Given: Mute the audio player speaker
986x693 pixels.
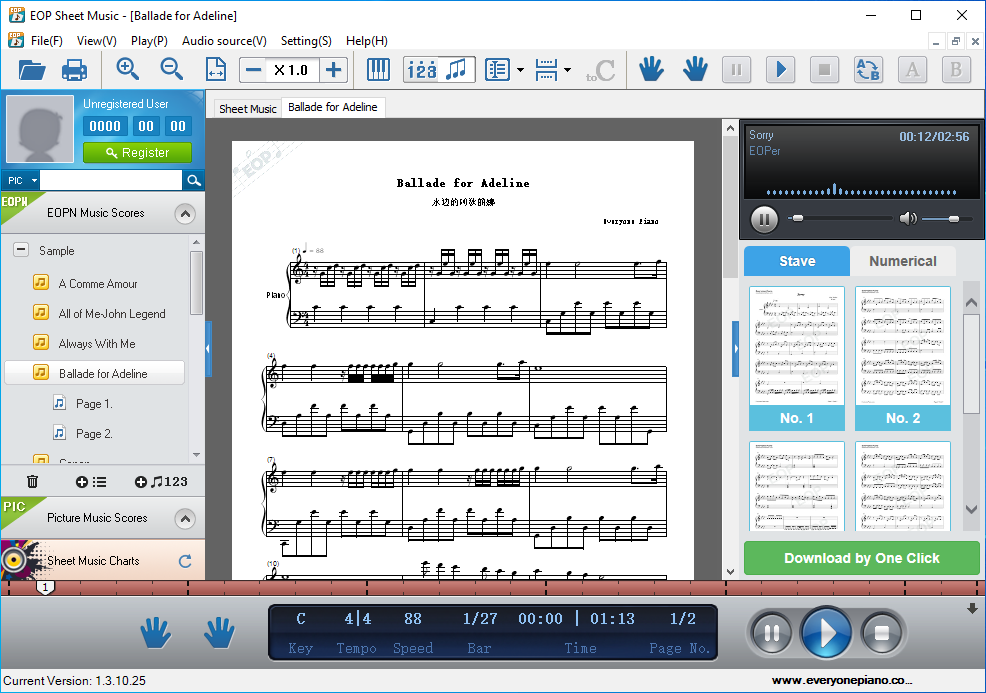Looking at the screenshot, I should point(907,218).
